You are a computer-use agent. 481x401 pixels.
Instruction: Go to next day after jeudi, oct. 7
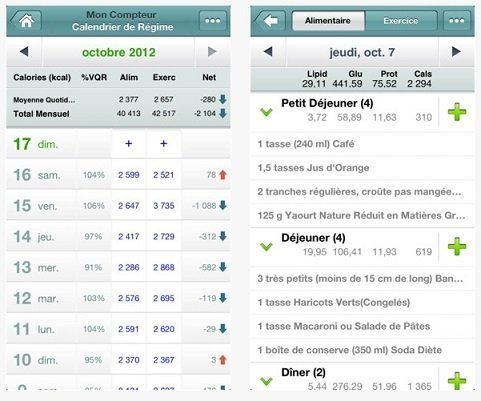(456, 51)
